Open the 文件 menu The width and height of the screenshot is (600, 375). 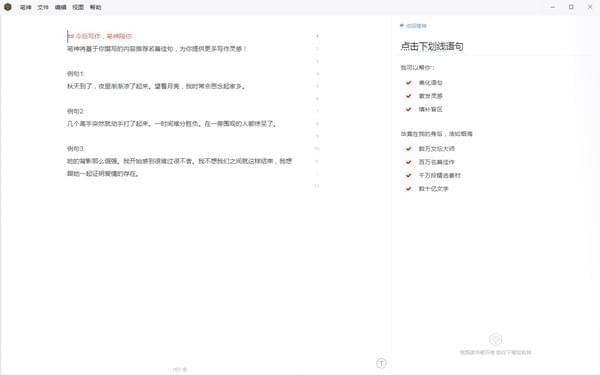tap(43, 7)
